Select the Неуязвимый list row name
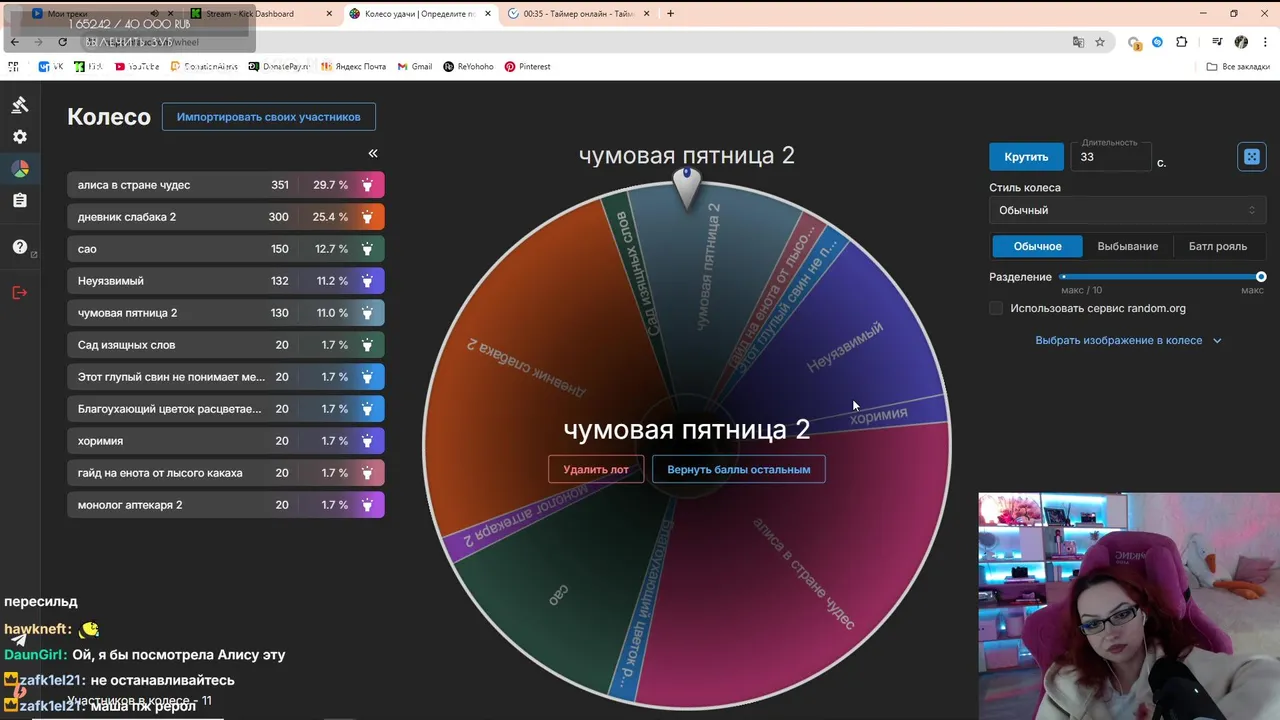This screenshot has width=1280, height=720. click(111, 281)
